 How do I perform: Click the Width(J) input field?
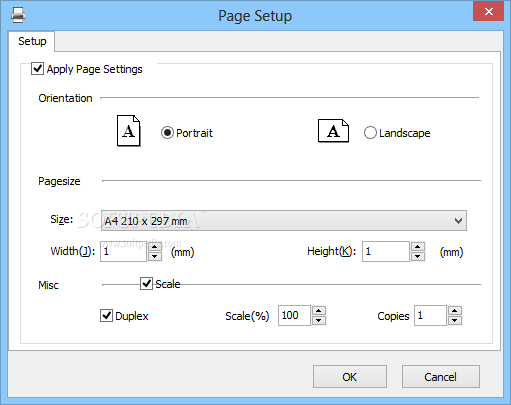[x=123, y=251]
